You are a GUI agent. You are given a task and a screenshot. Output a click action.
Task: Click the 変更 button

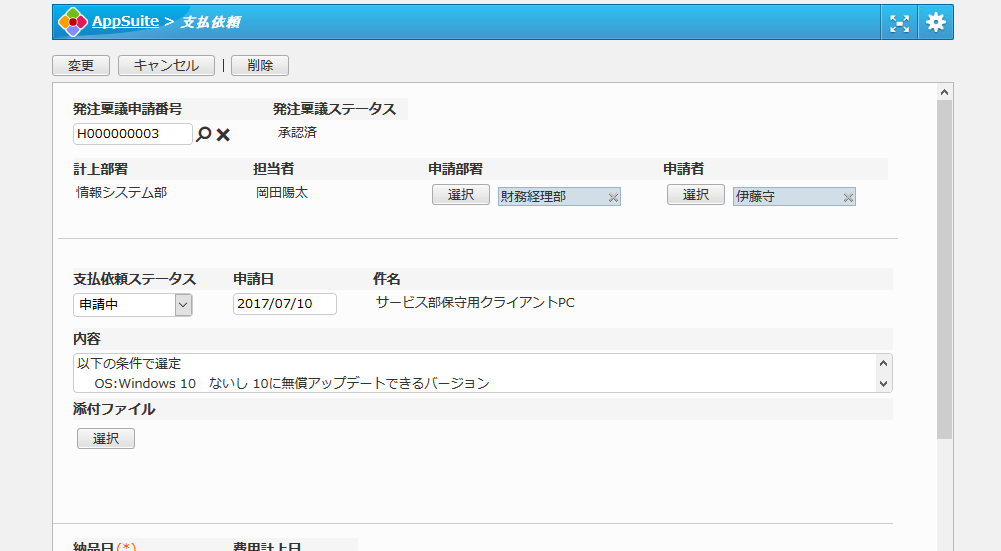coord(81,65)
